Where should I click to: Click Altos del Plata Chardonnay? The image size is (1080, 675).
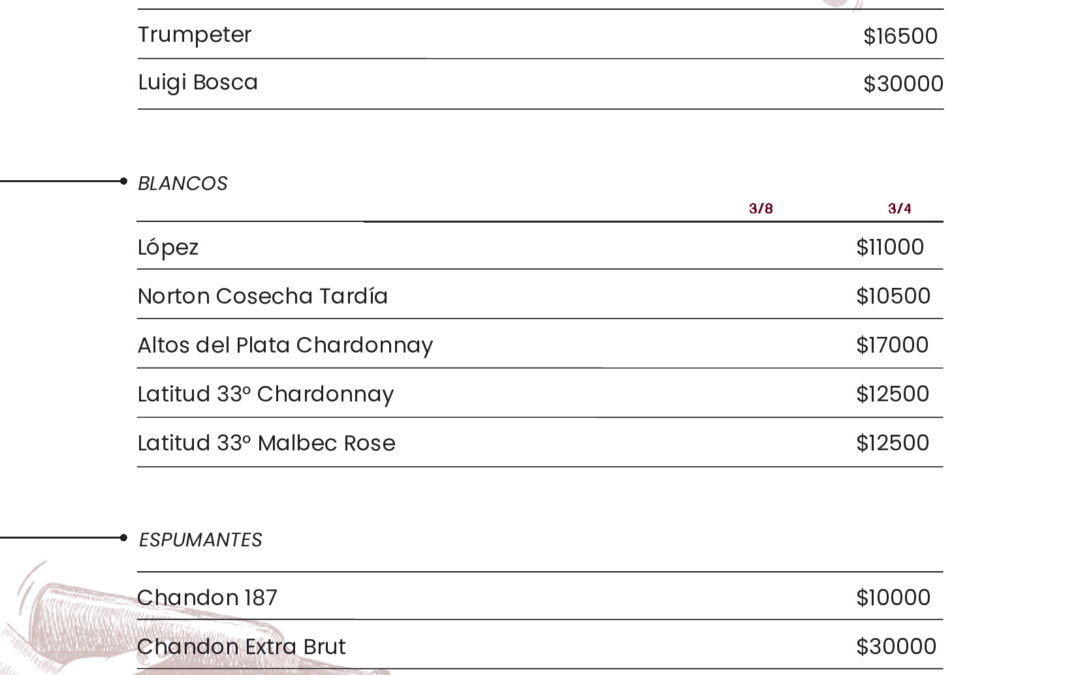pos(285,346)
